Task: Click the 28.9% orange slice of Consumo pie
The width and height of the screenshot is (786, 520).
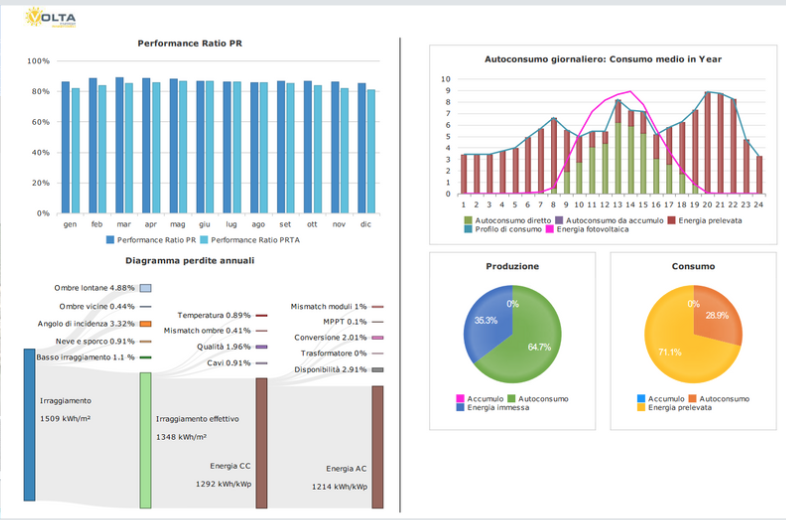Action: click(716, 315)
